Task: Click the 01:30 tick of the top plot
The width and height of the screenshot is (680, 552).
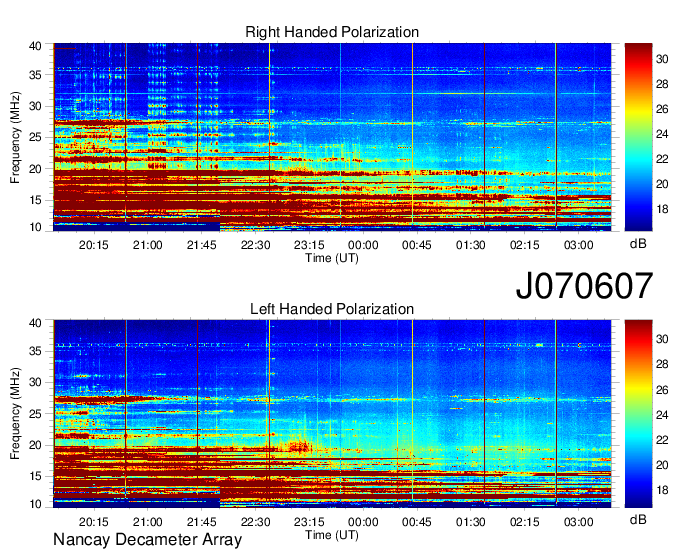Action: (471, 245)
